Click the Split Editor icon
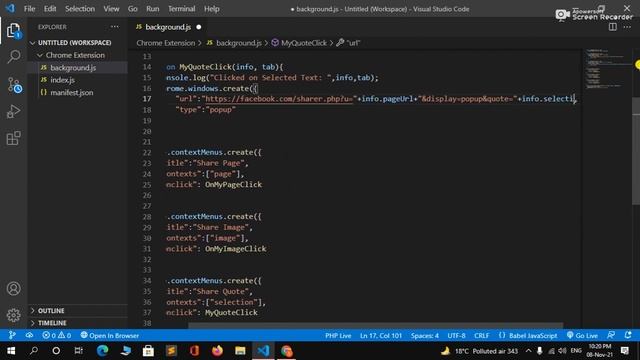This screenshot has width=640, height=360. tap(613, 27)
